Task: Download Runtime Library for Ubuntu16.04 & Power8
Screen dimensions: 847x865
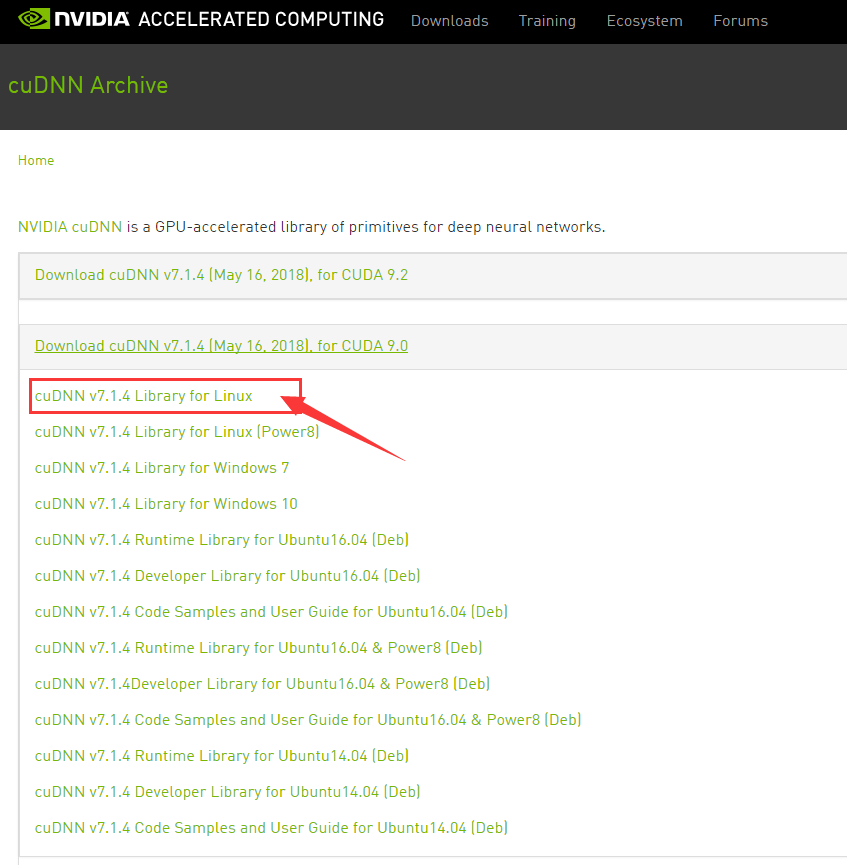Action: [259, 648]
